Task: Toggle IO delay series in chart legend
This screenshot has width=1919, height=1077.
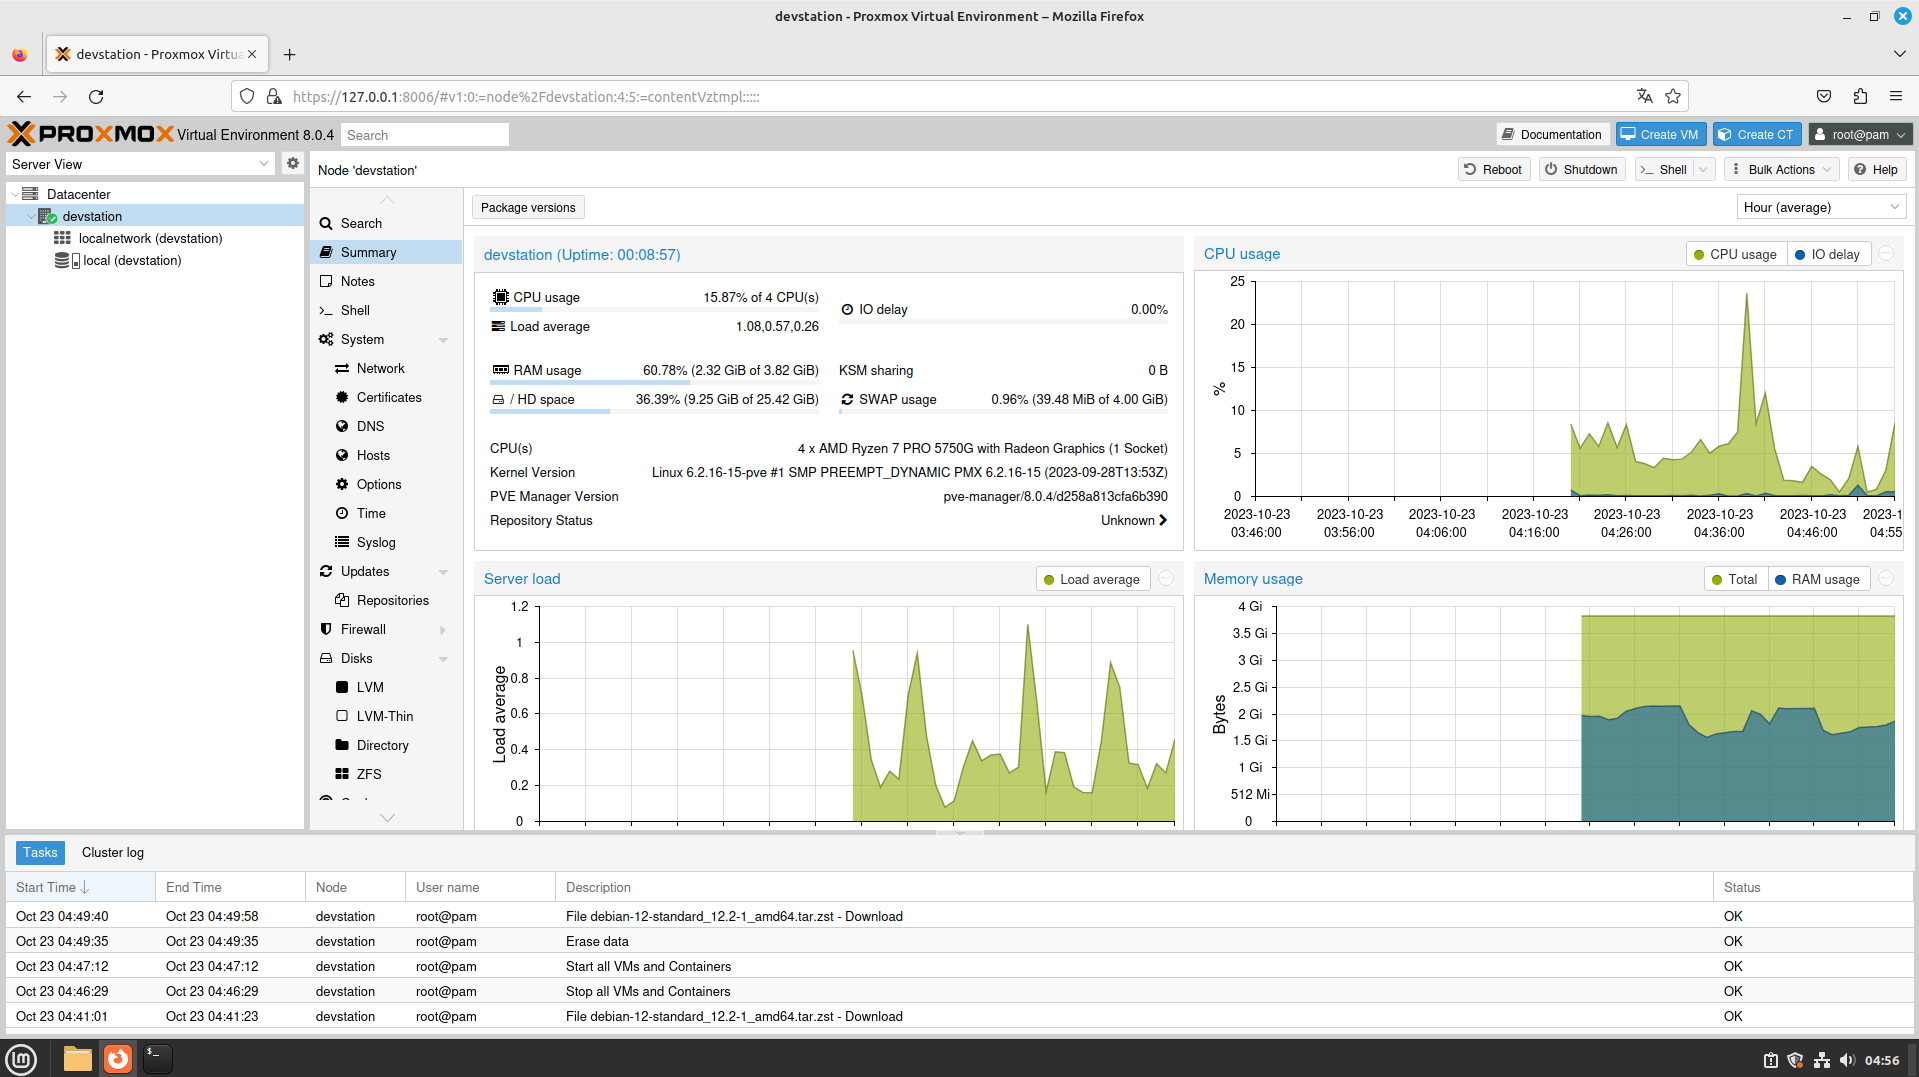Action: coord(1827,254)
